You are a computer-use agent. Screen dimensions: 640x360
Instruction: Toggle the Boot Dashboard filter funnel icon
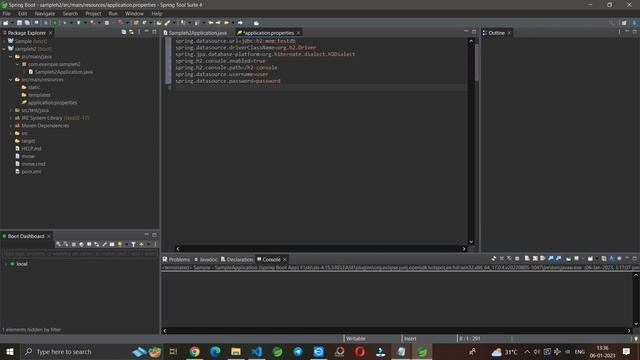click(x=133, y=244)
